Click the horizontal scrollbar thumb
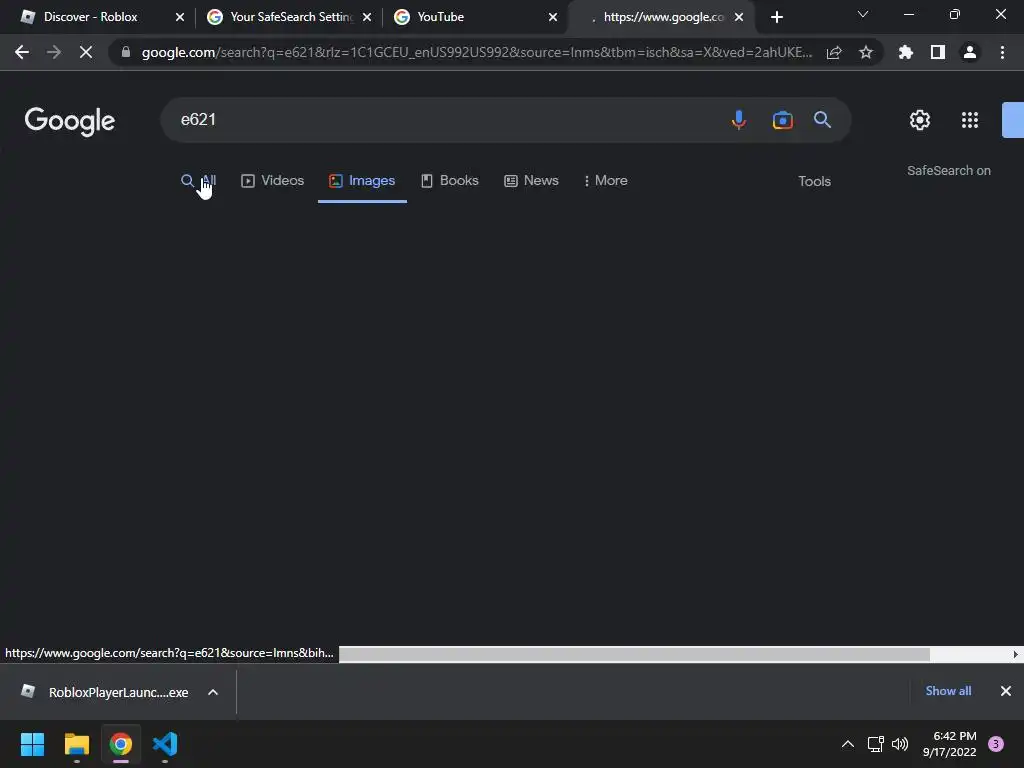This screenshot has height=768, width=1024. click(x=634, y=654)
